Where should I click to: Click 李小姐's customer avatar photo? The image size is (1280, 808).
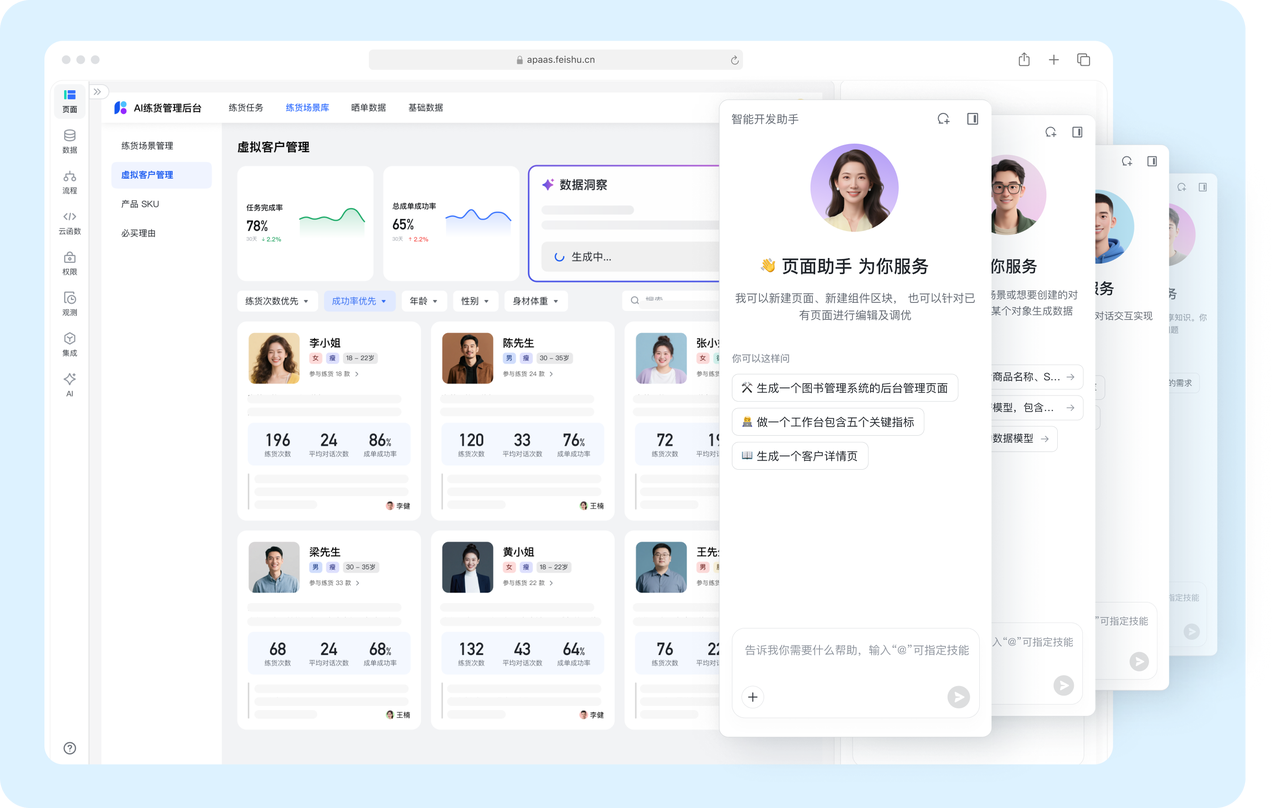click(x=274, y=358)
